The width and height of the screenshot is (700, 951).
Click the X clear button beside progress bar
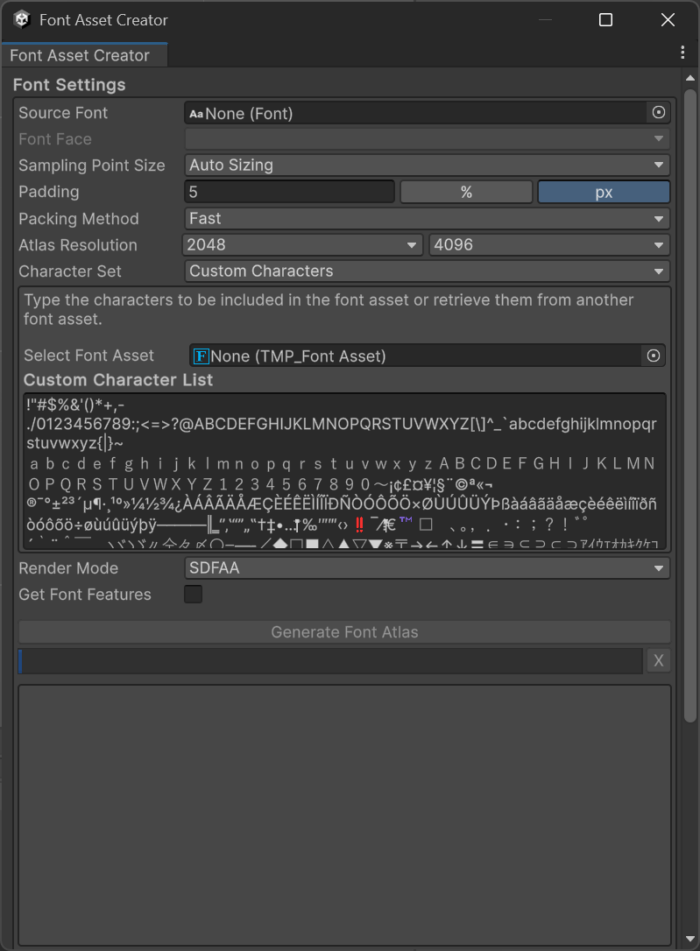(x=657, y=660)
